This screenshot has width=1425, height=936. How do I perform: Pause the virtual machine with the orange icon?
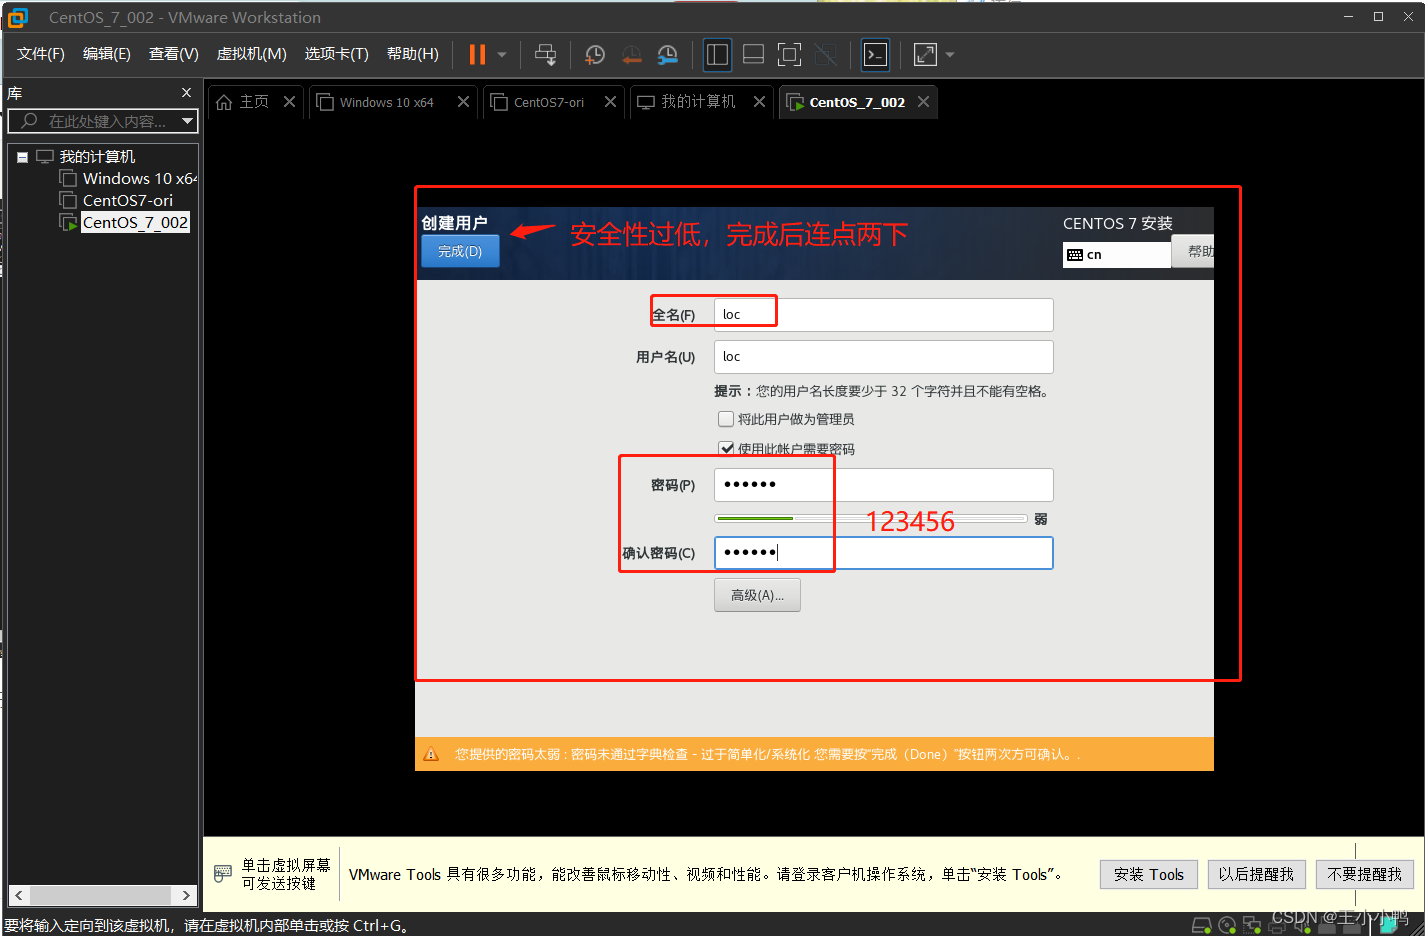click(477, 55)
